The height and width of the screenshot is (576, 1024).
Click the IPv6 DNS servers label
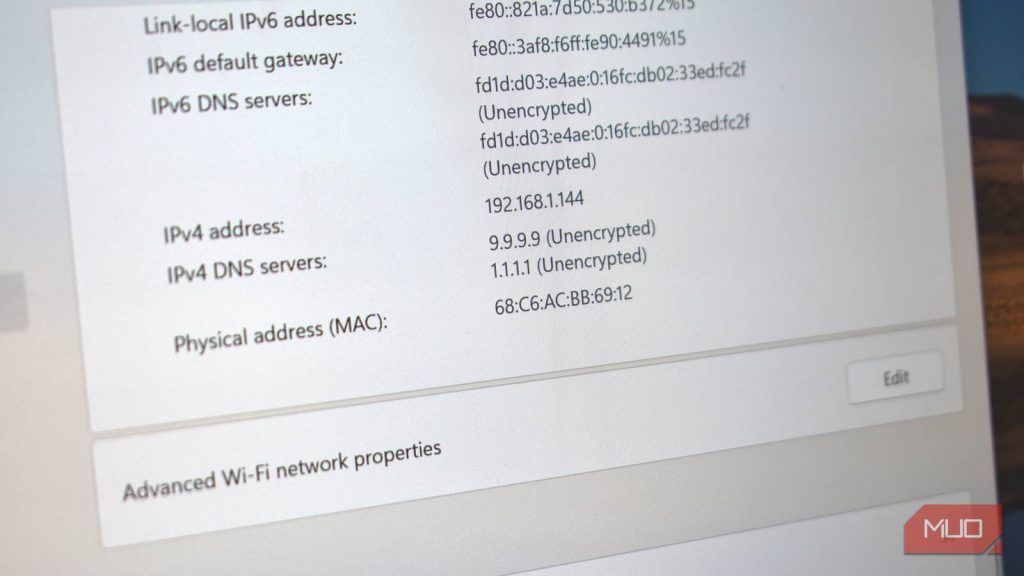click(231, 103)
